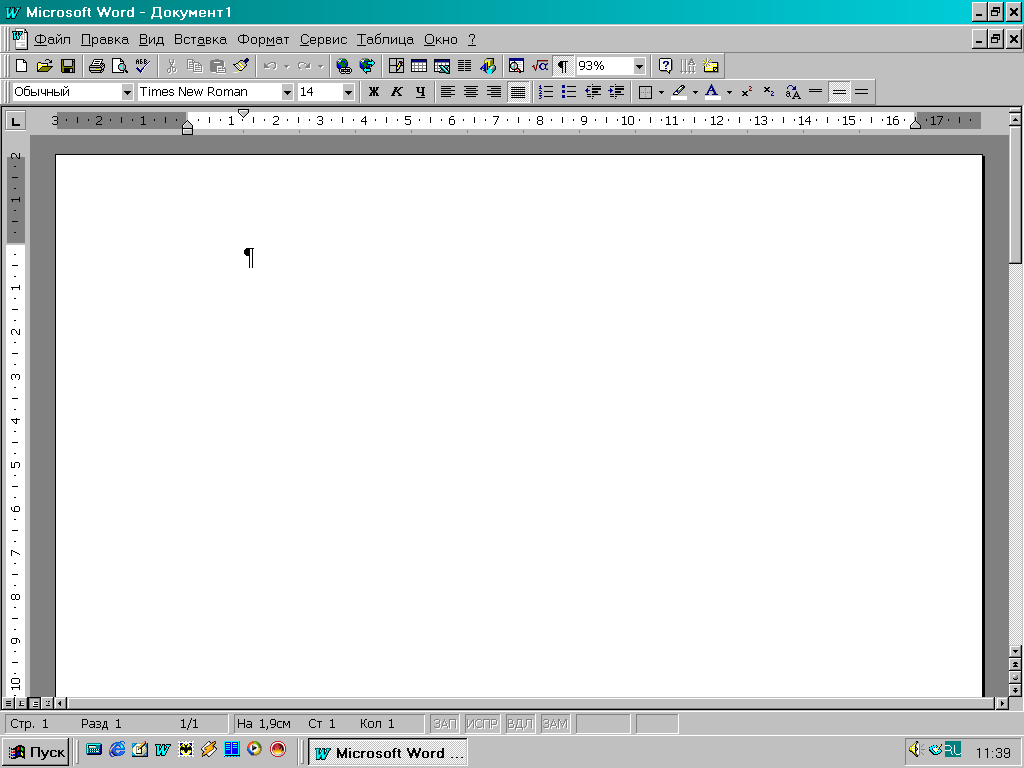Set single line spacing button

pyautogui.click(x=816, y=92)
